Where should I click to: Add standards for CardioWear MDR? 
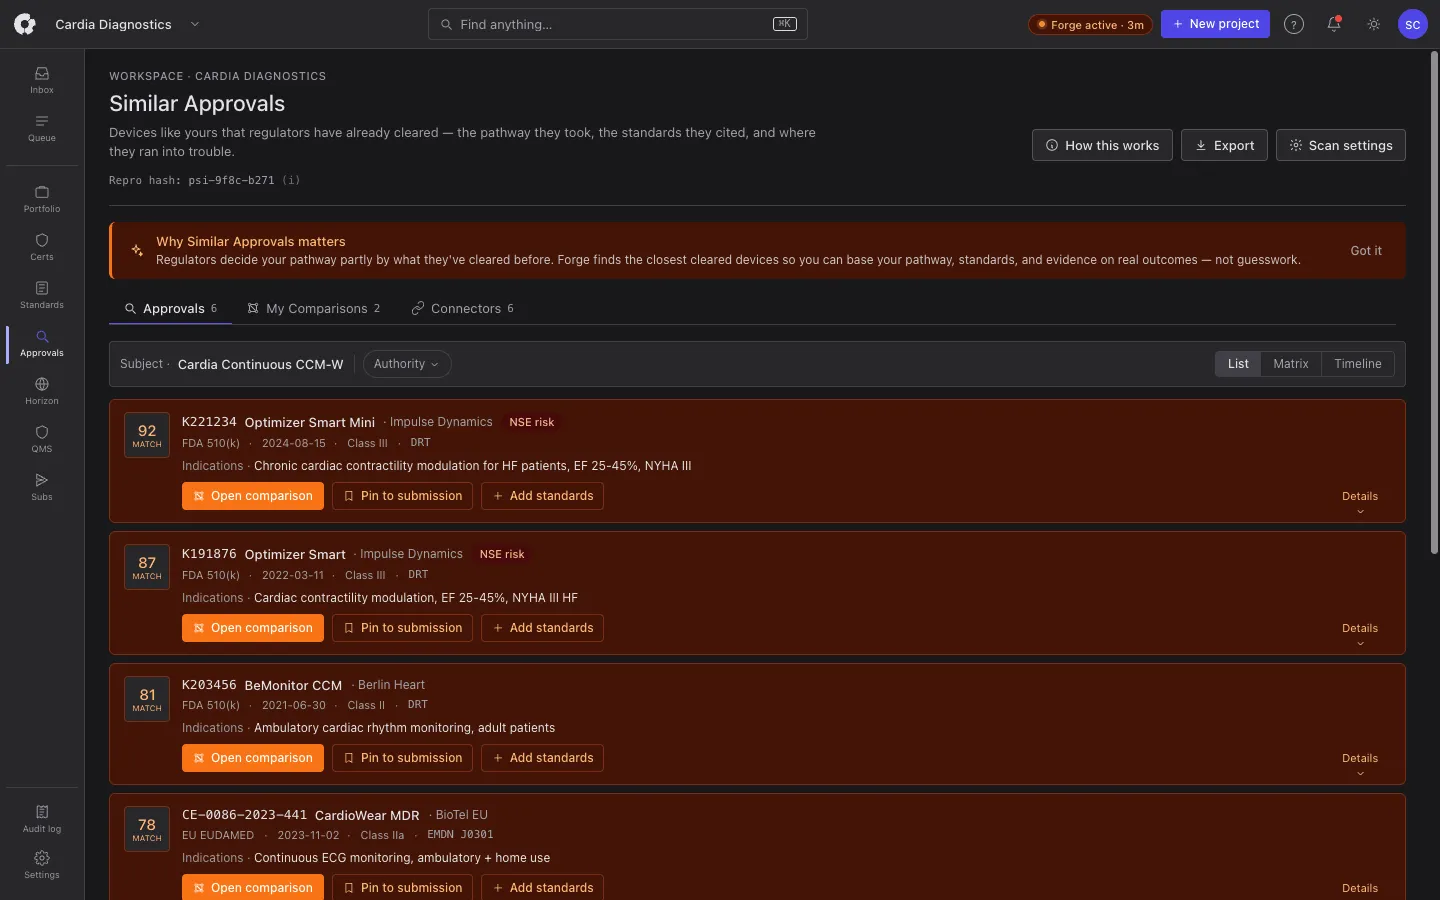tap(542, 887)
